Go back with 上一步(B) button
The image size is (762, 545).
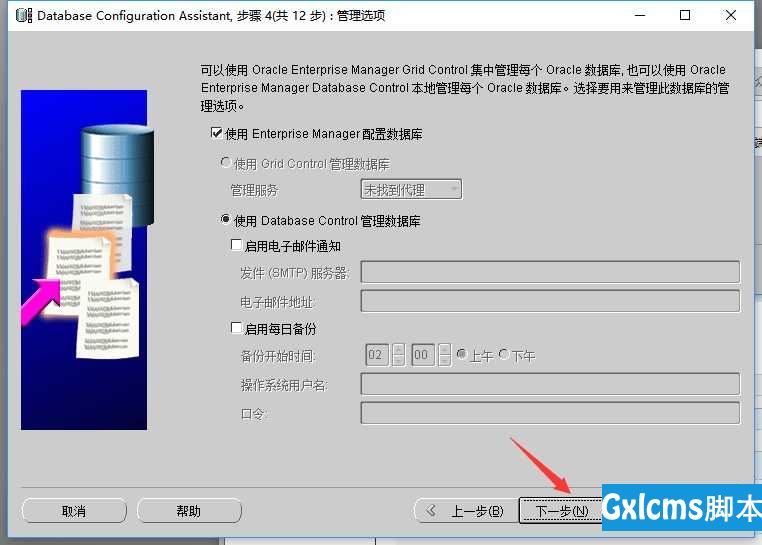[467, 511]
